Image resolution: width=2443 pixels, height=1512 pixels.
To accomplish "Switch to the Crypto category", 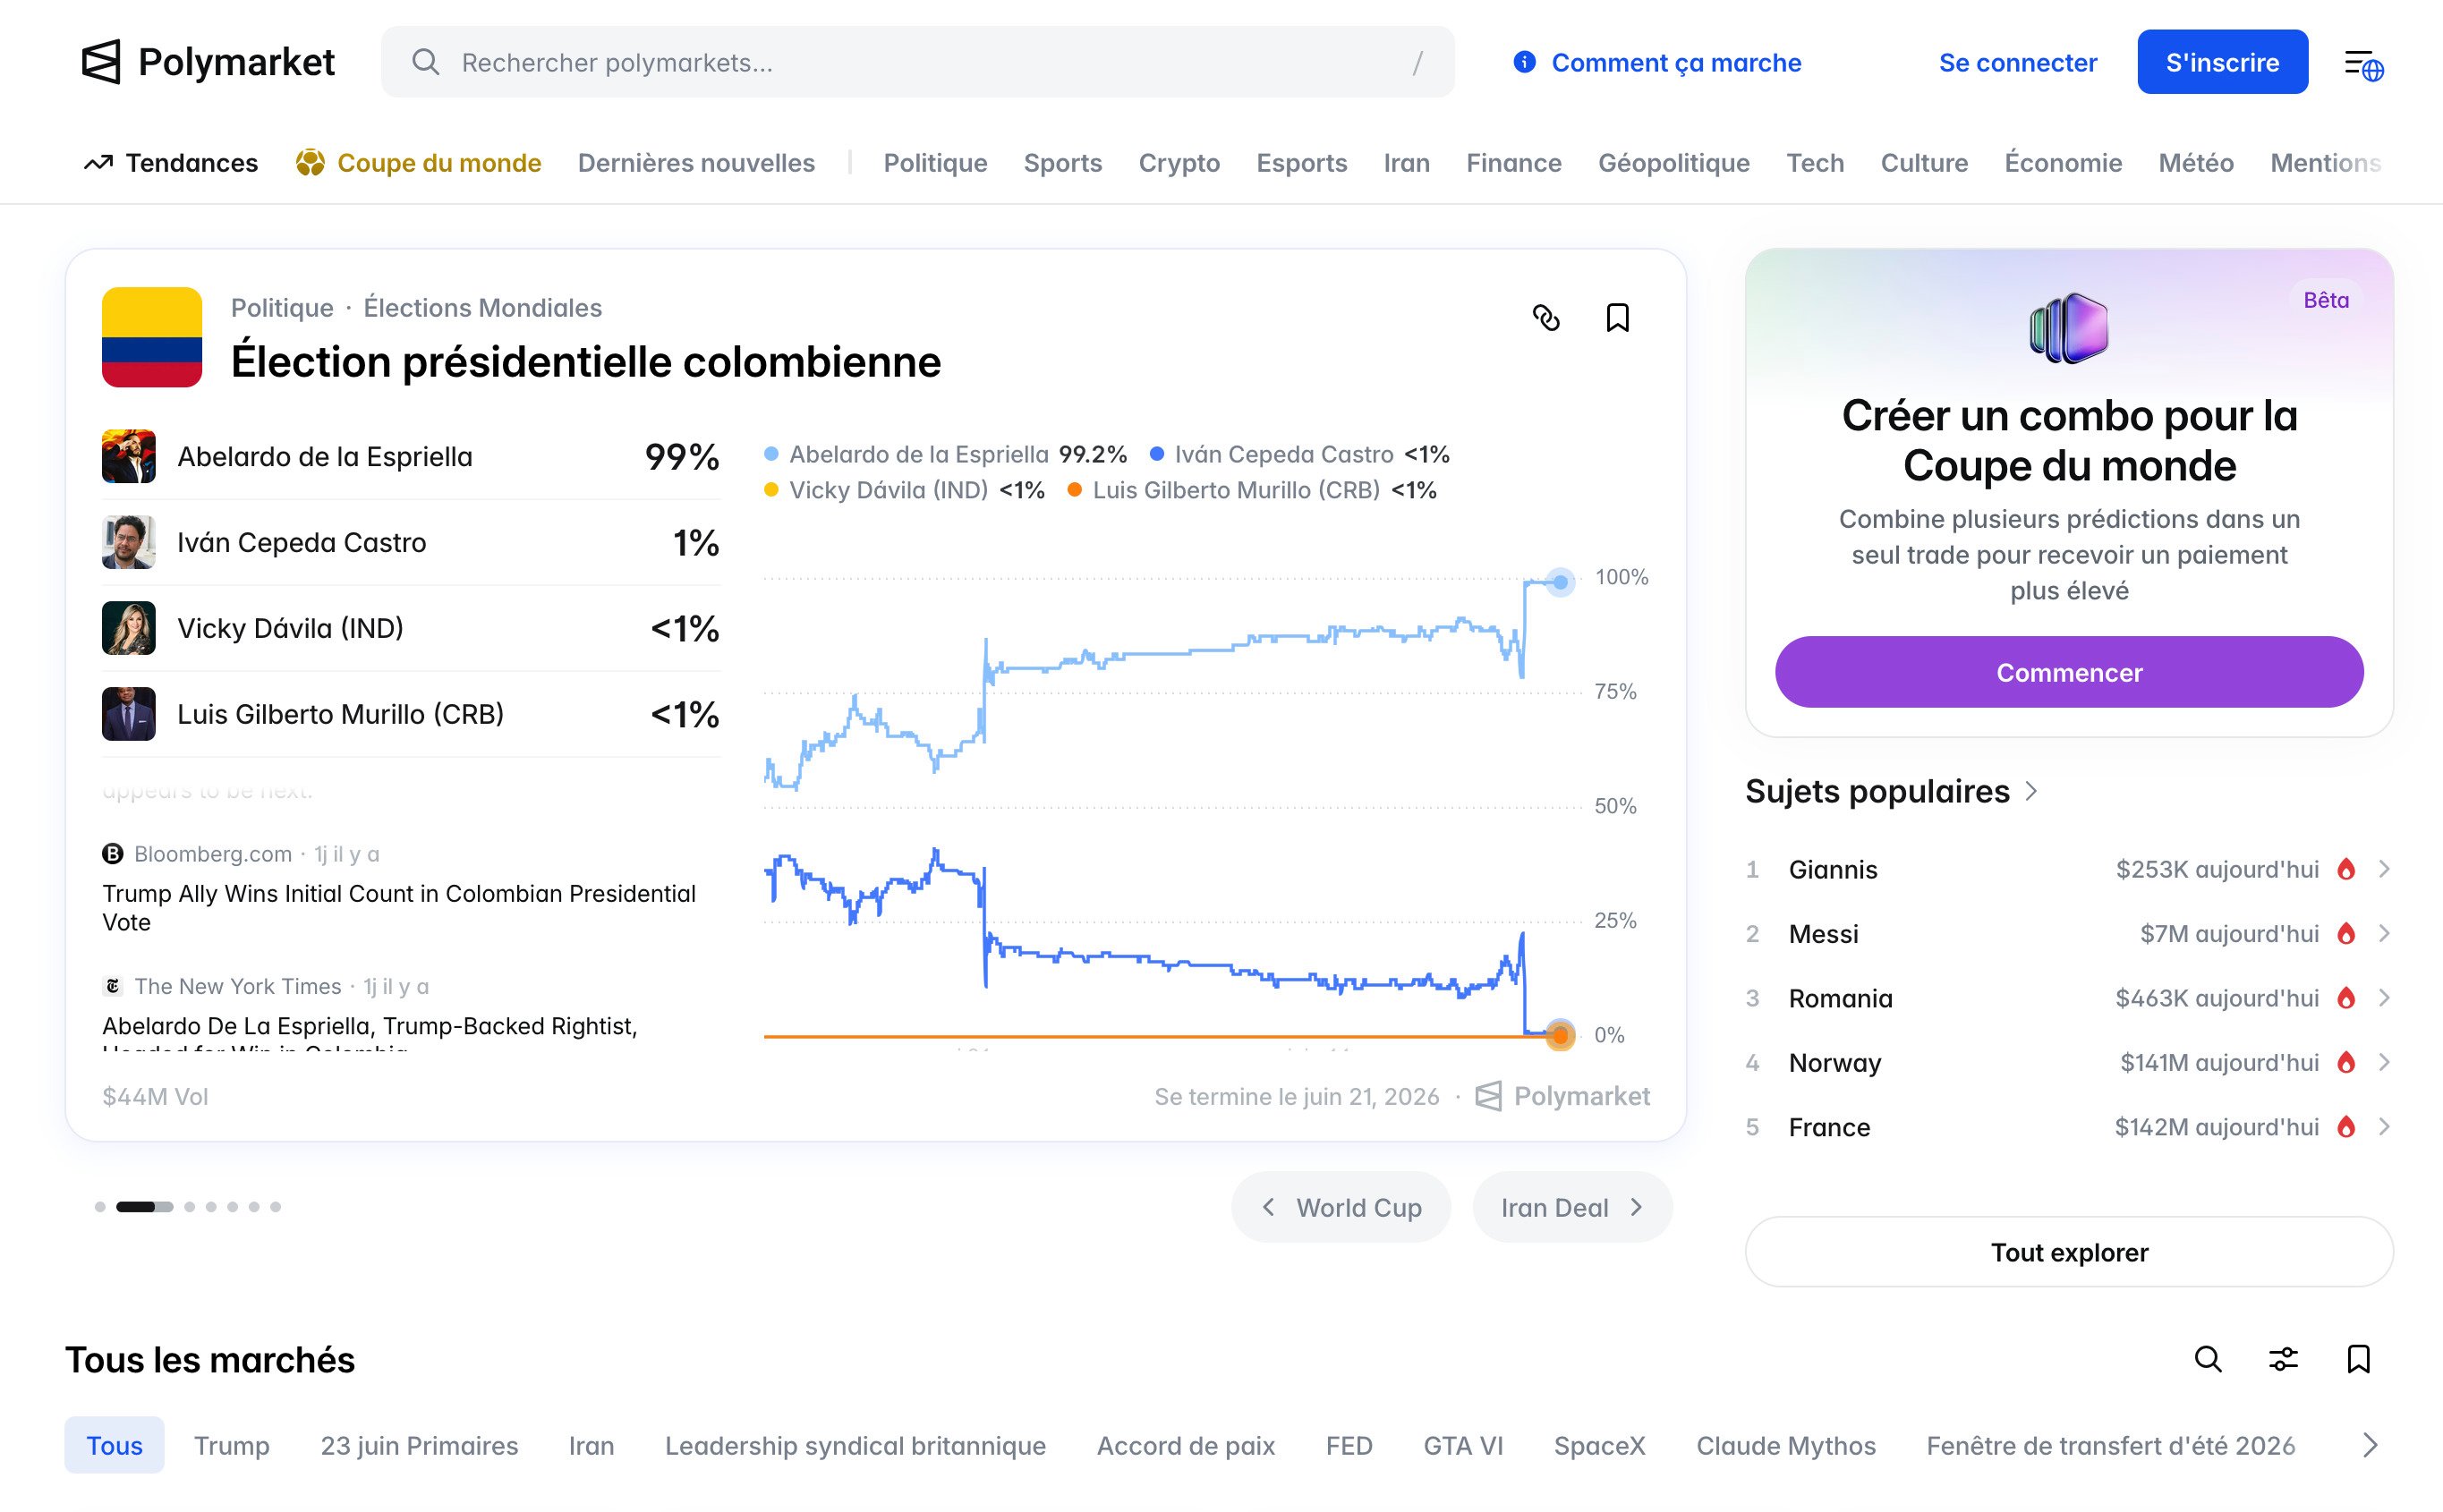I will pyautogui.click(x=1179, y=163).
